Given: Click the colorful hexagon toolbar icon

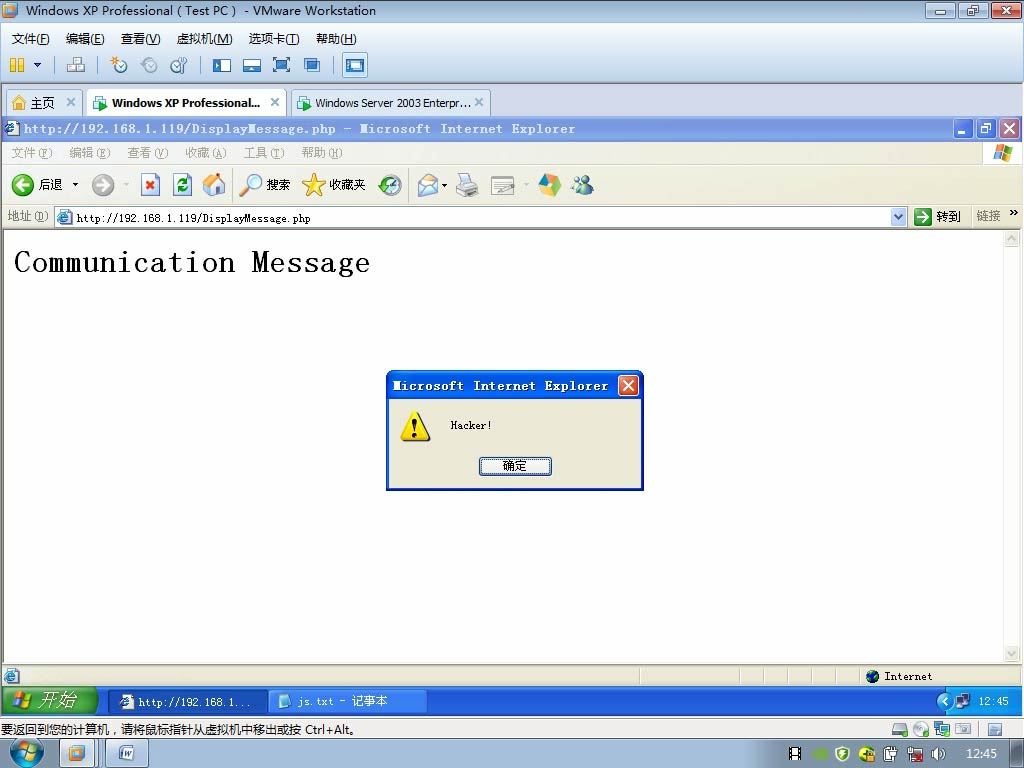Looking at the screenshot, I should click(549, 185).
